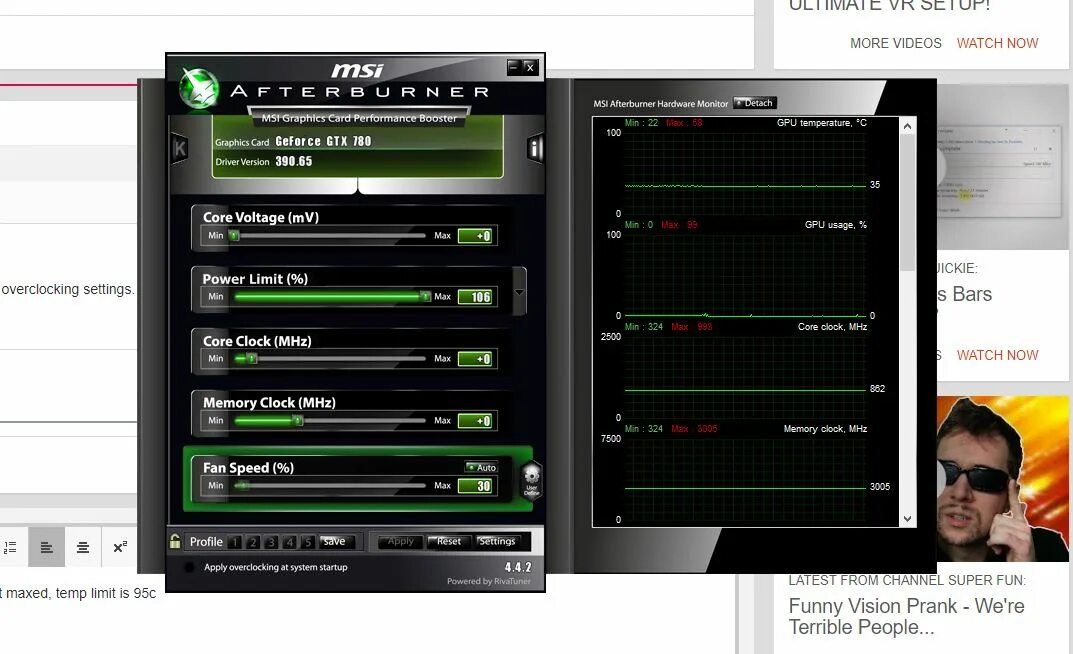
Task: Click the Afterburner dragon logo icon
Action: [x=198, y=89]
